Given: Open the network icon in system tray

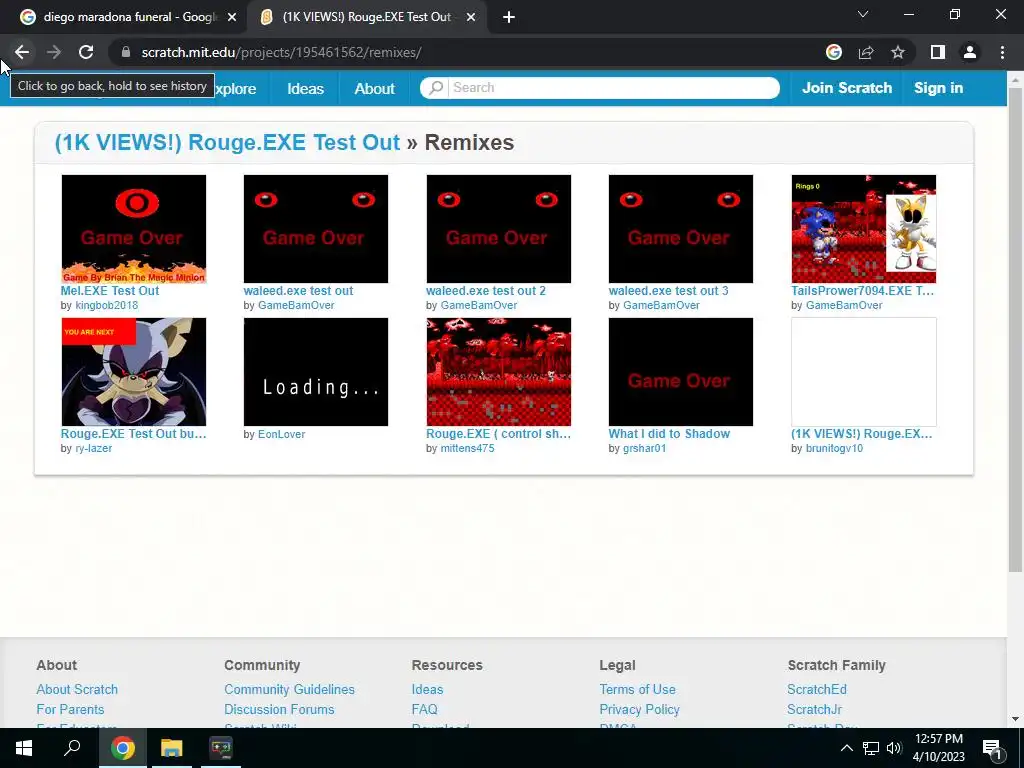Looking at the screenshot, I should 871,748.
